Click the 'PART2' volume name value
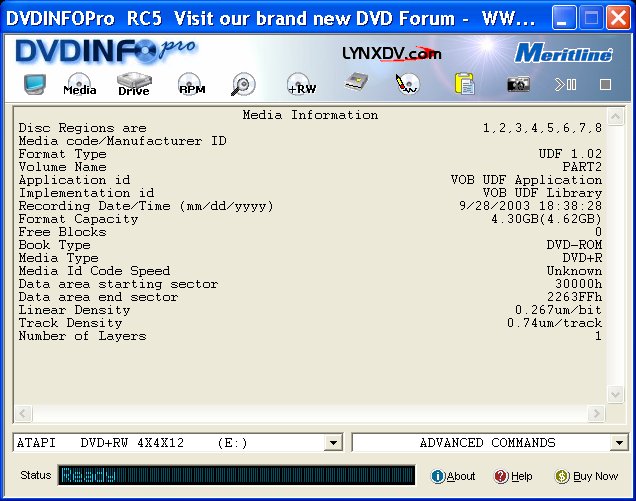The image size is (636, 501). (582, 167)
